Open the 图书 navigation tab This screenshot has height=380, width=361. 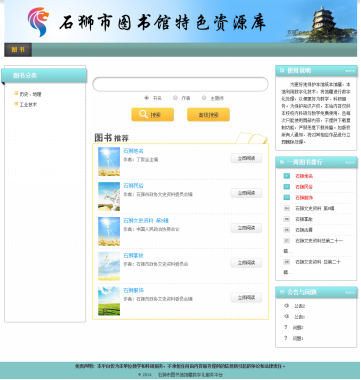click(x=18, y=50)
